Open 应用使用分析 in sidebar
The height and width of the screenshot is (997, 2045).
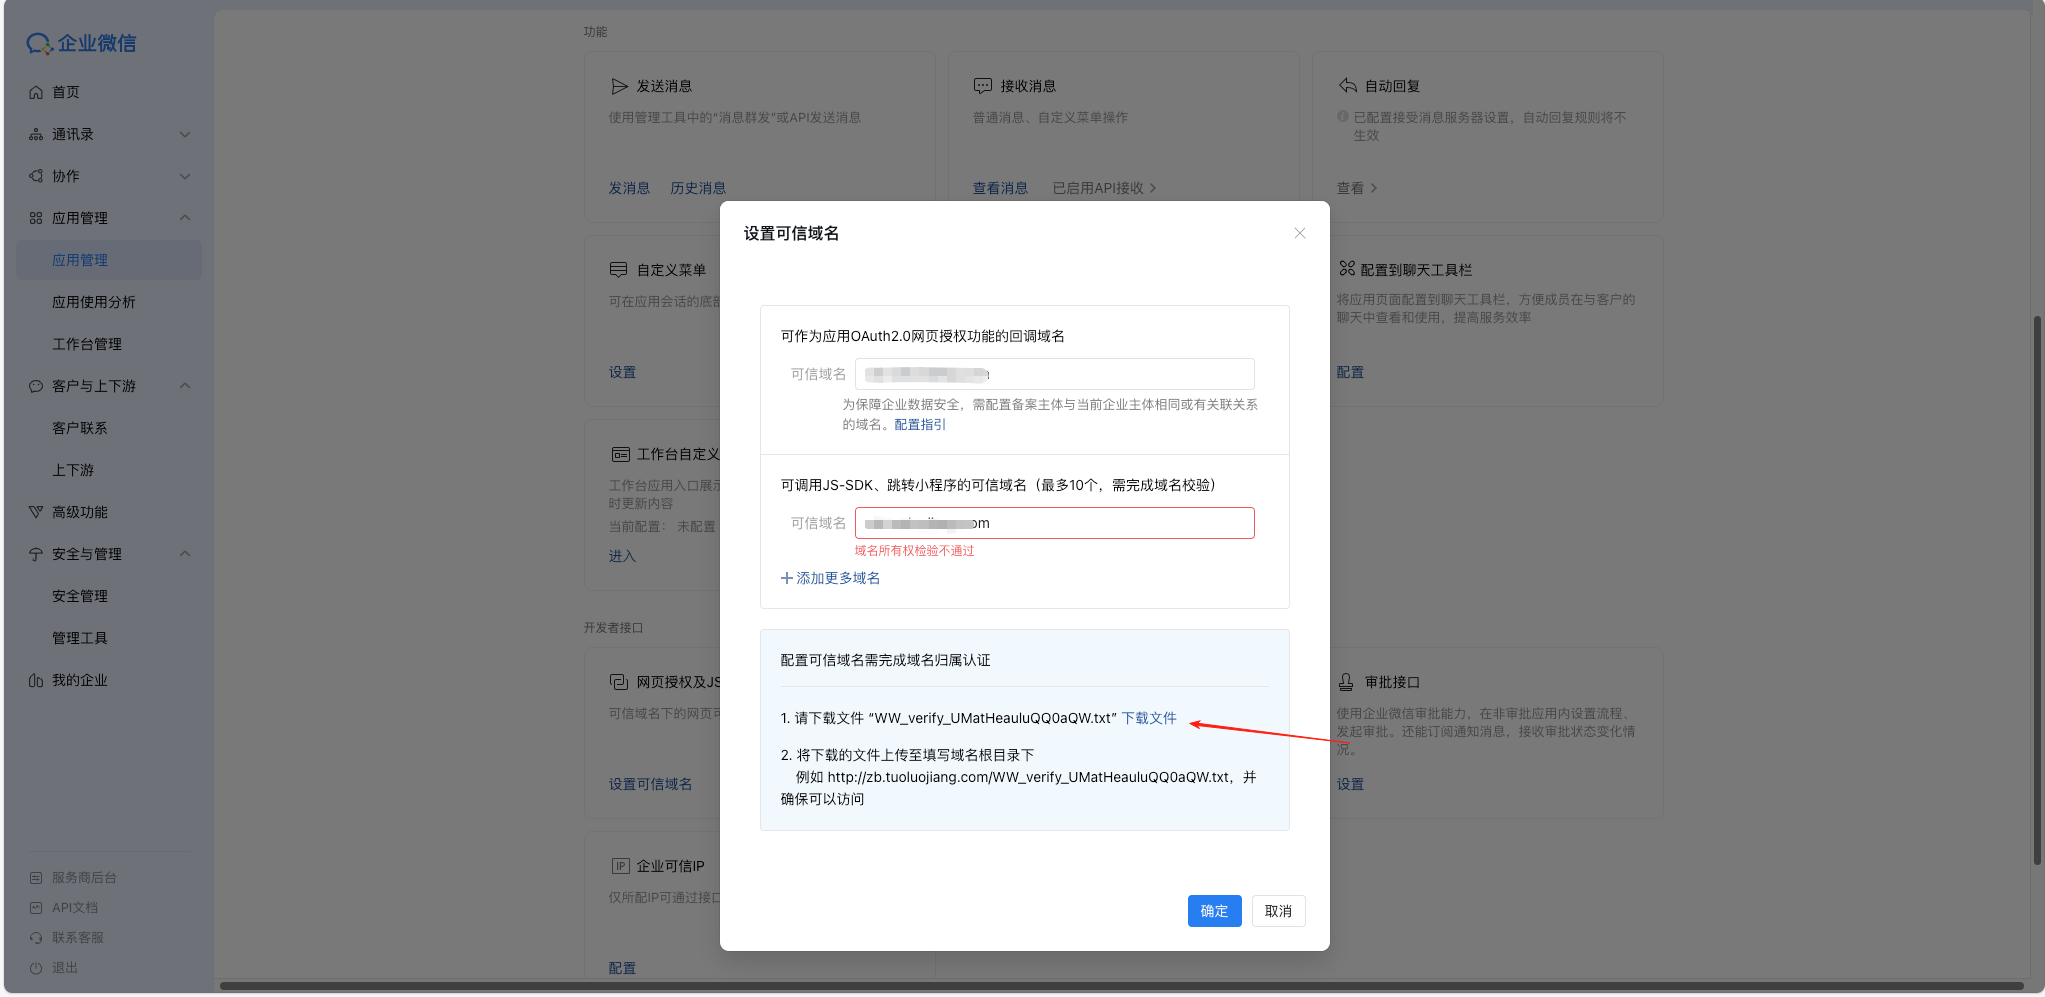coord(94,302)
